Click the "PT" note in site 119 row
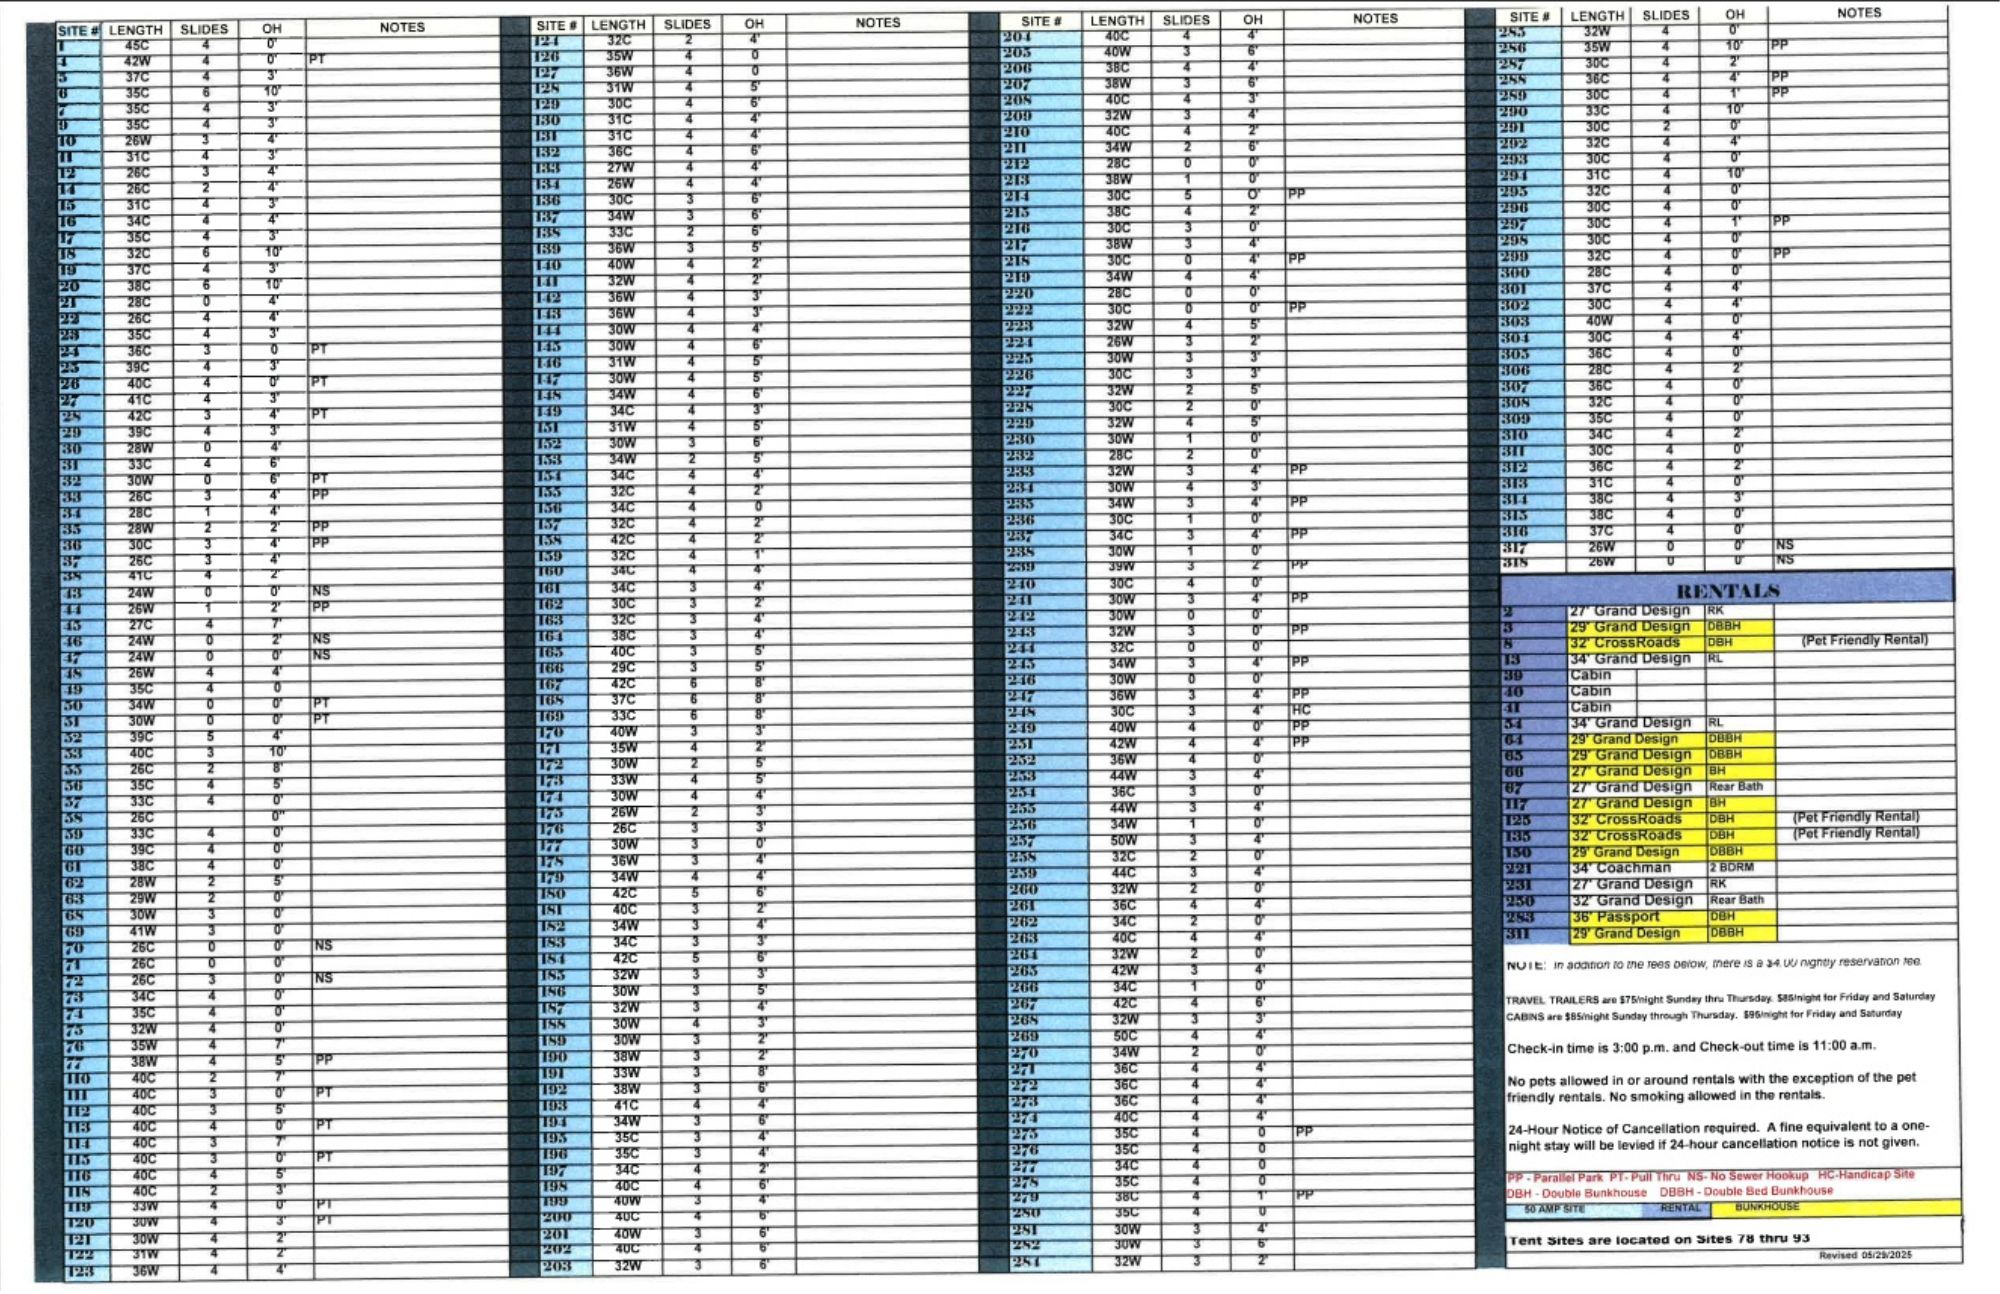 pyautogui.click(x=324, y=1205)
